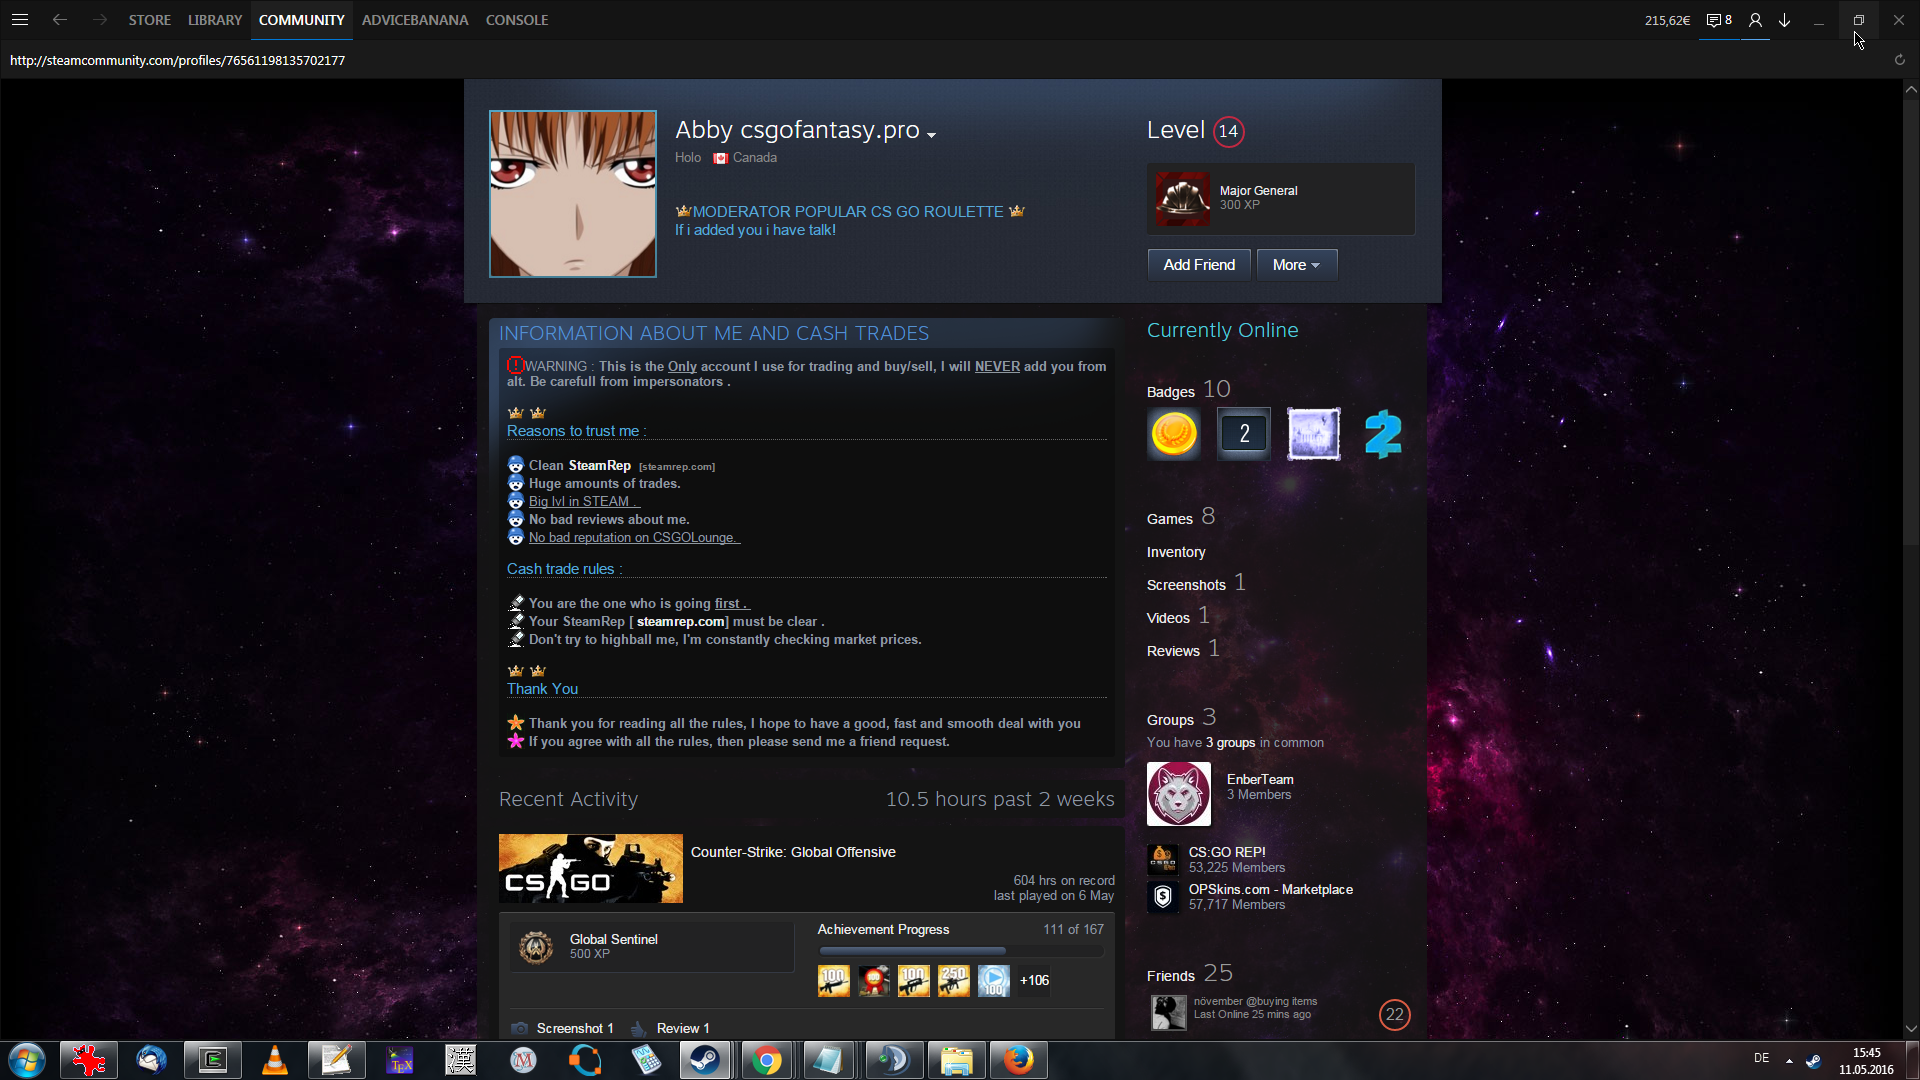The image size is (1920, 1080).
Task: Open the No bad reputation on CSGOLounge link
Action: (x=634, y=538)
